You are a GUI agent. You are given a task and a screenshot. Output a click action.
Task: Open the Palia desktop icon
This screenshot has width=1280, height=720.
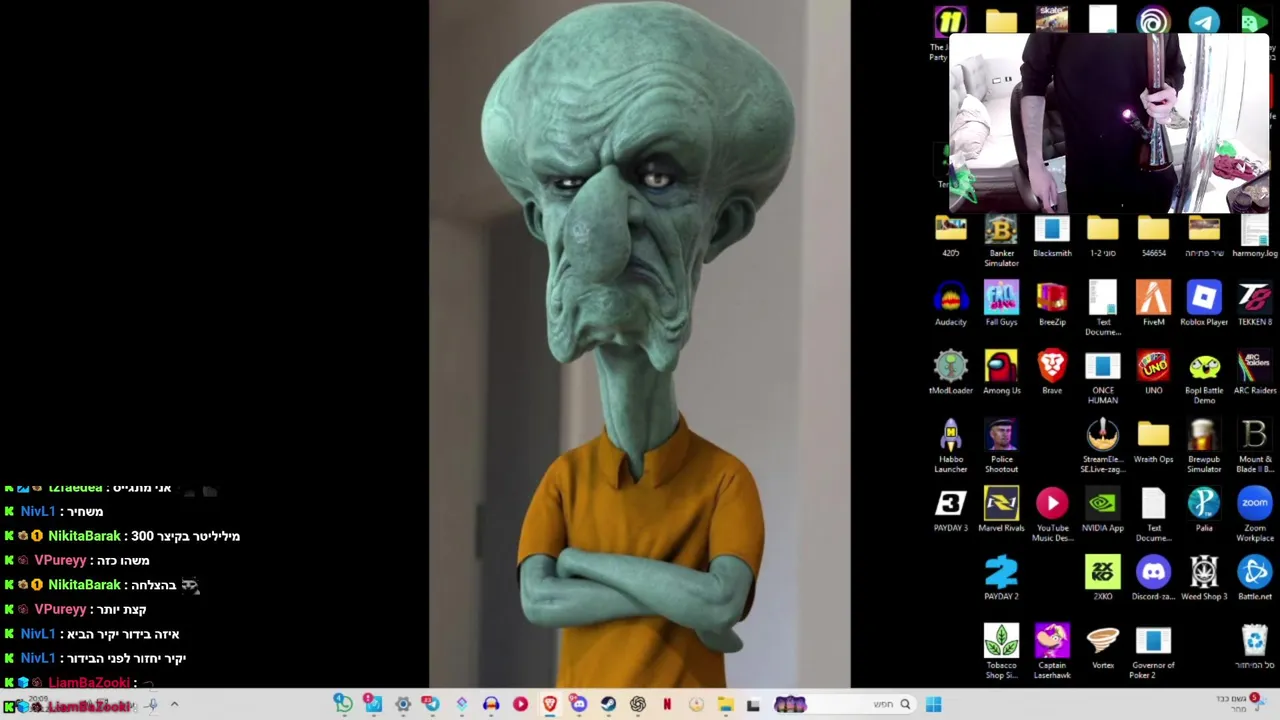tap(1204, 510)
